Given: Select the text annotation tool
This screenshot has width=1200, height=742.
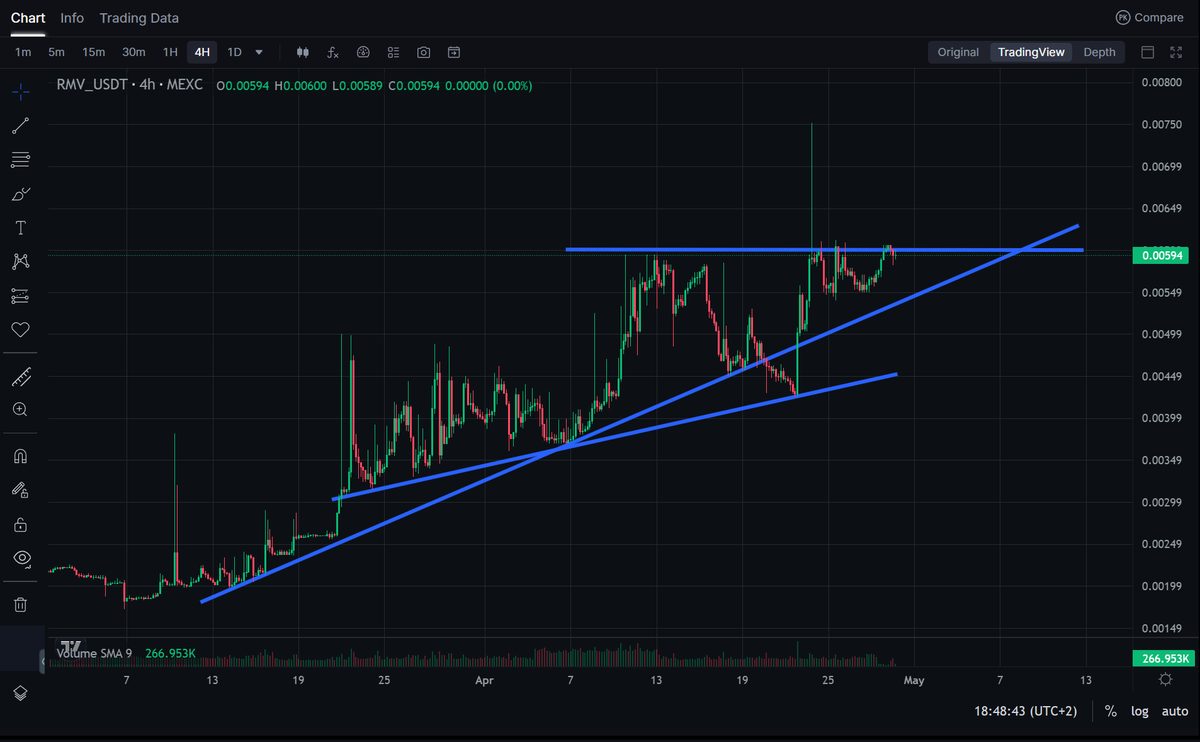Looking at the screenshot, I should coord(20,227).
